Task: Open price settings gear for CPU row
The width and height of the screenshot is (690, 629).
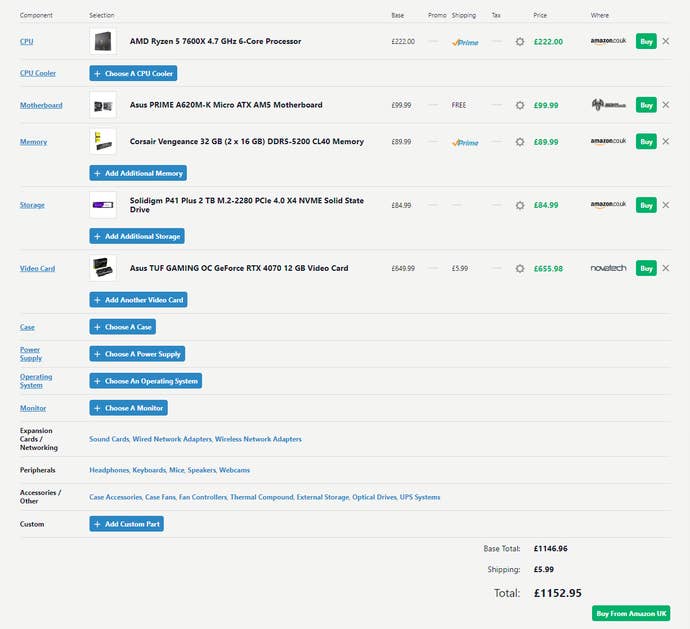Action: click(520, 42)
